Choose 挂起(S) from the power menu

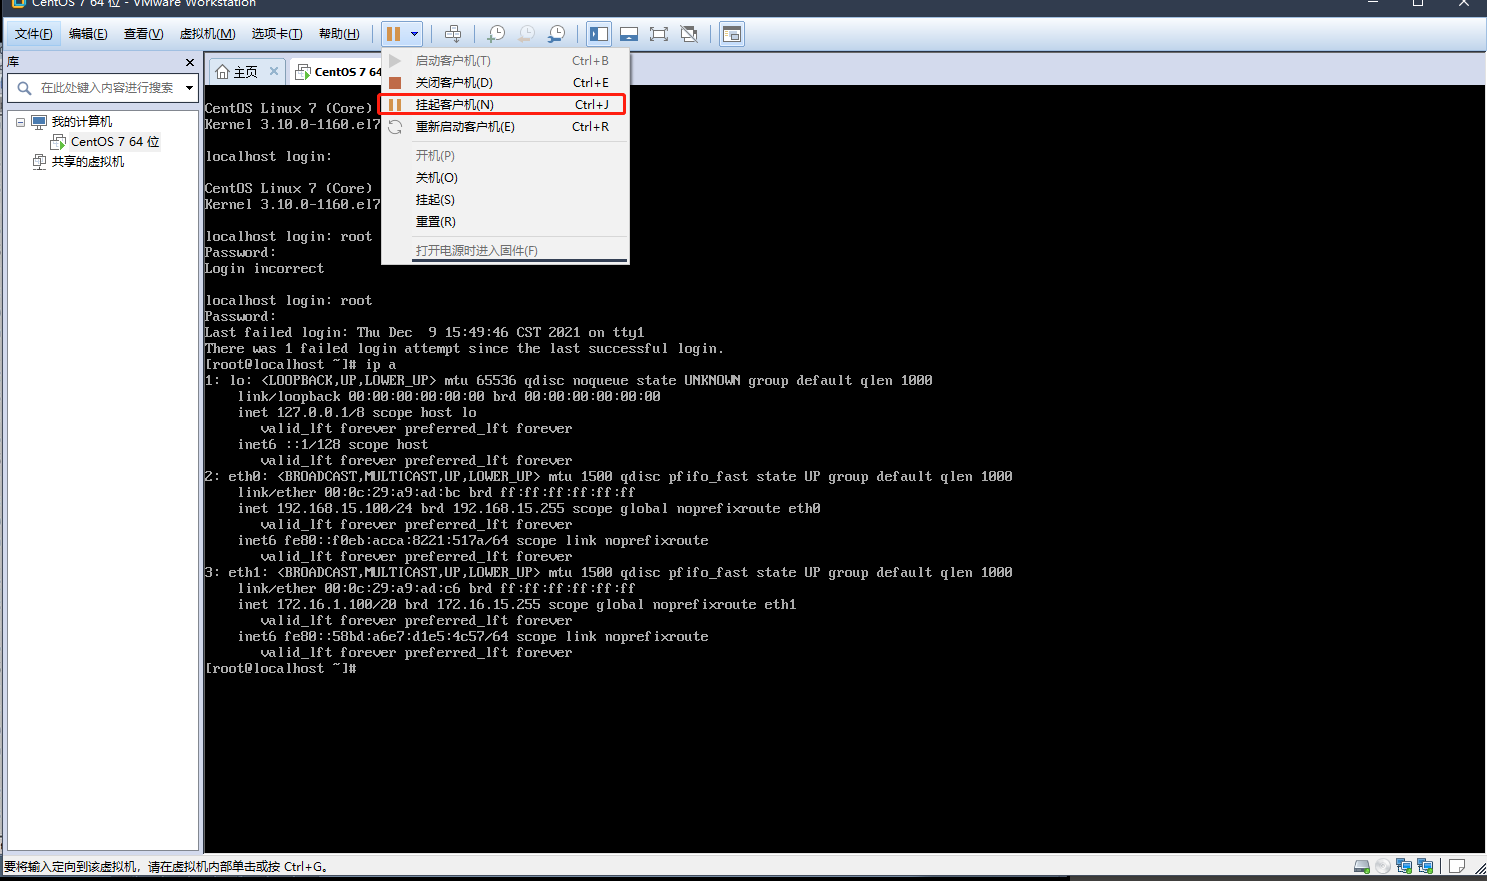point(505,200)
